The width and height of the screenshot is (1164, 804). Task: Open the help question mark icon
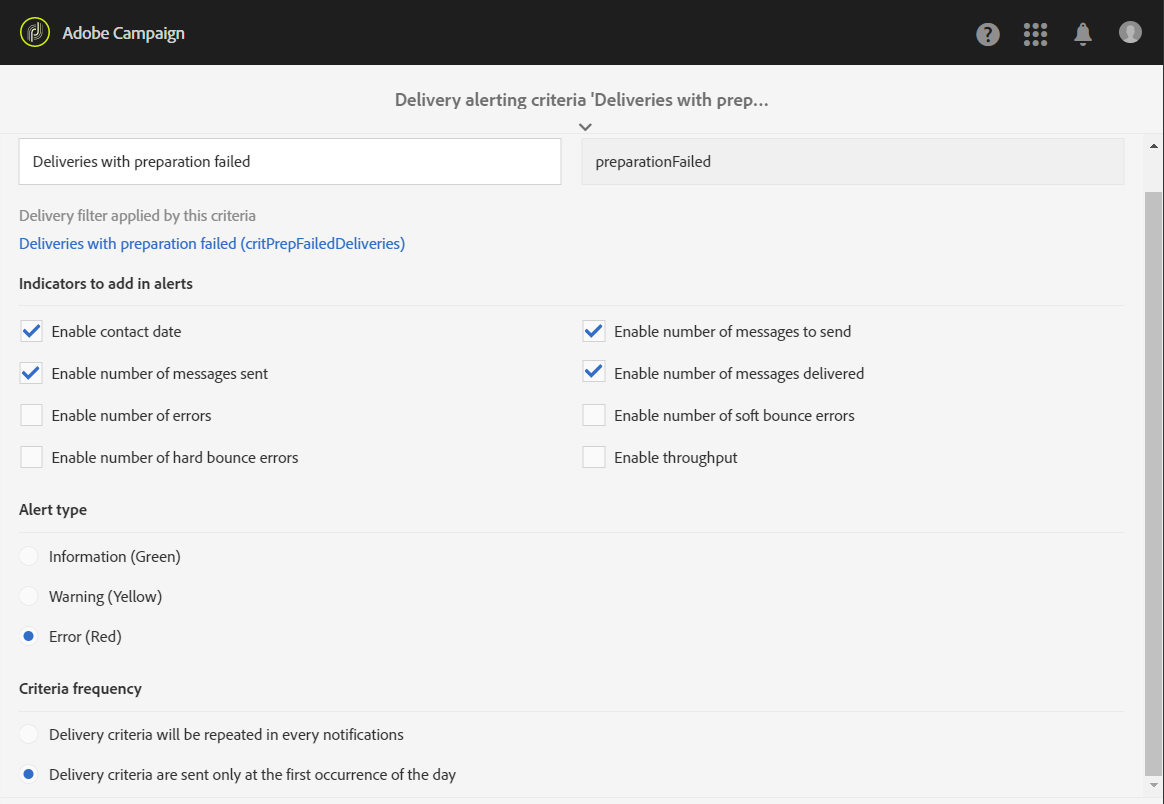(x=988, y=34)
